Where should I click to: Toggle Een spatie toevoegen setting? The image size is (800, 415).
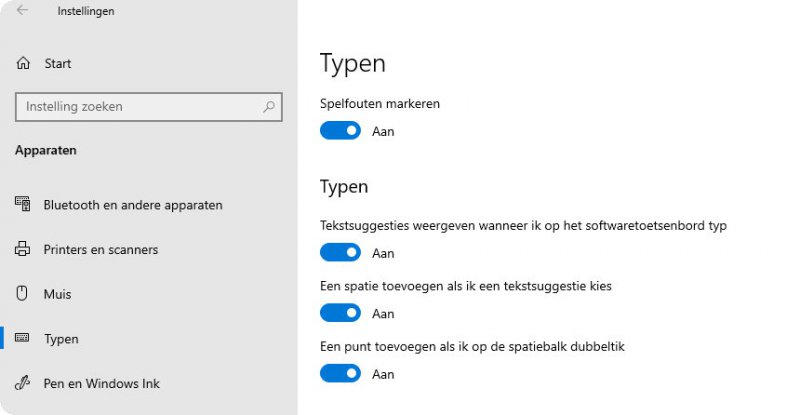[340, 313]
